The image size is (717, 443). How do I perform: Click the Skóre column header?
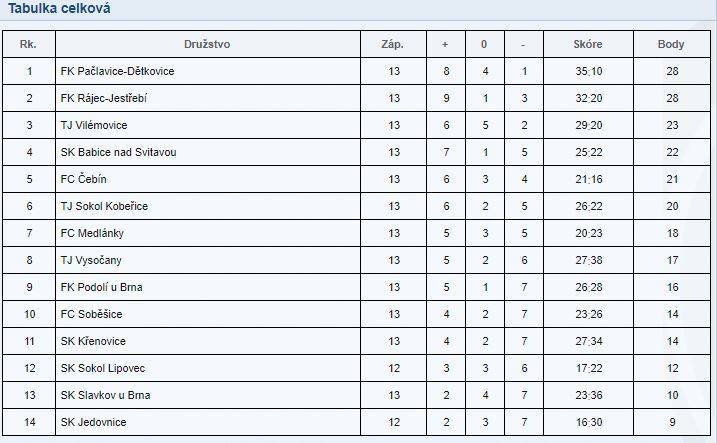coord(588,44)
